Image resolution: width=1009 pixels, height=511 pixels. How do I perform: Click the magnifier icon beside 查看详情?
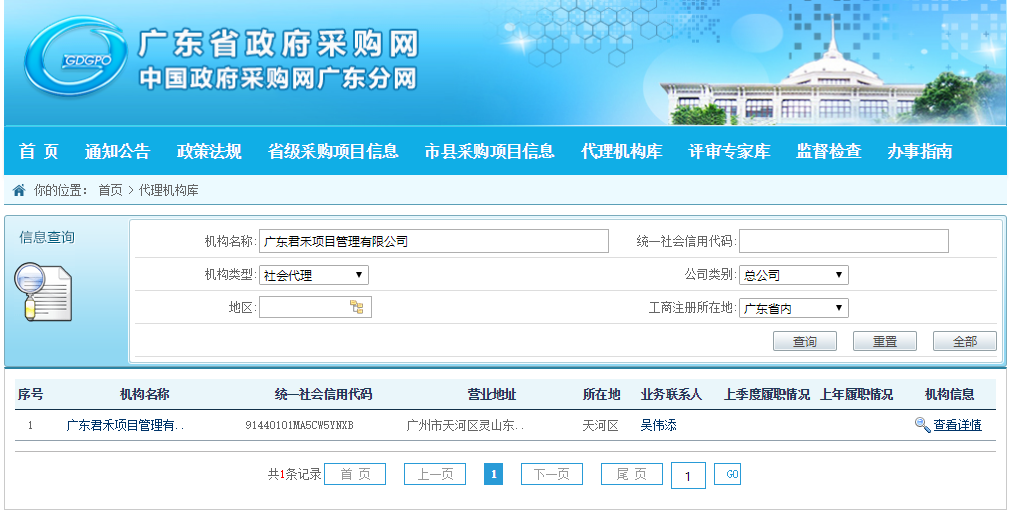point(922,425)
